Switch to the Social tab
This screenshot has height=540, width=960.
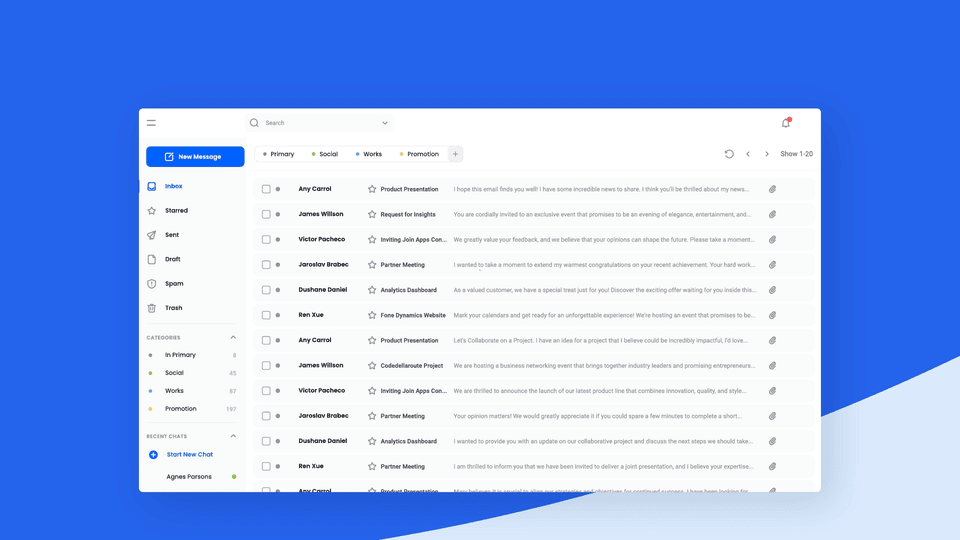point(327,154)
